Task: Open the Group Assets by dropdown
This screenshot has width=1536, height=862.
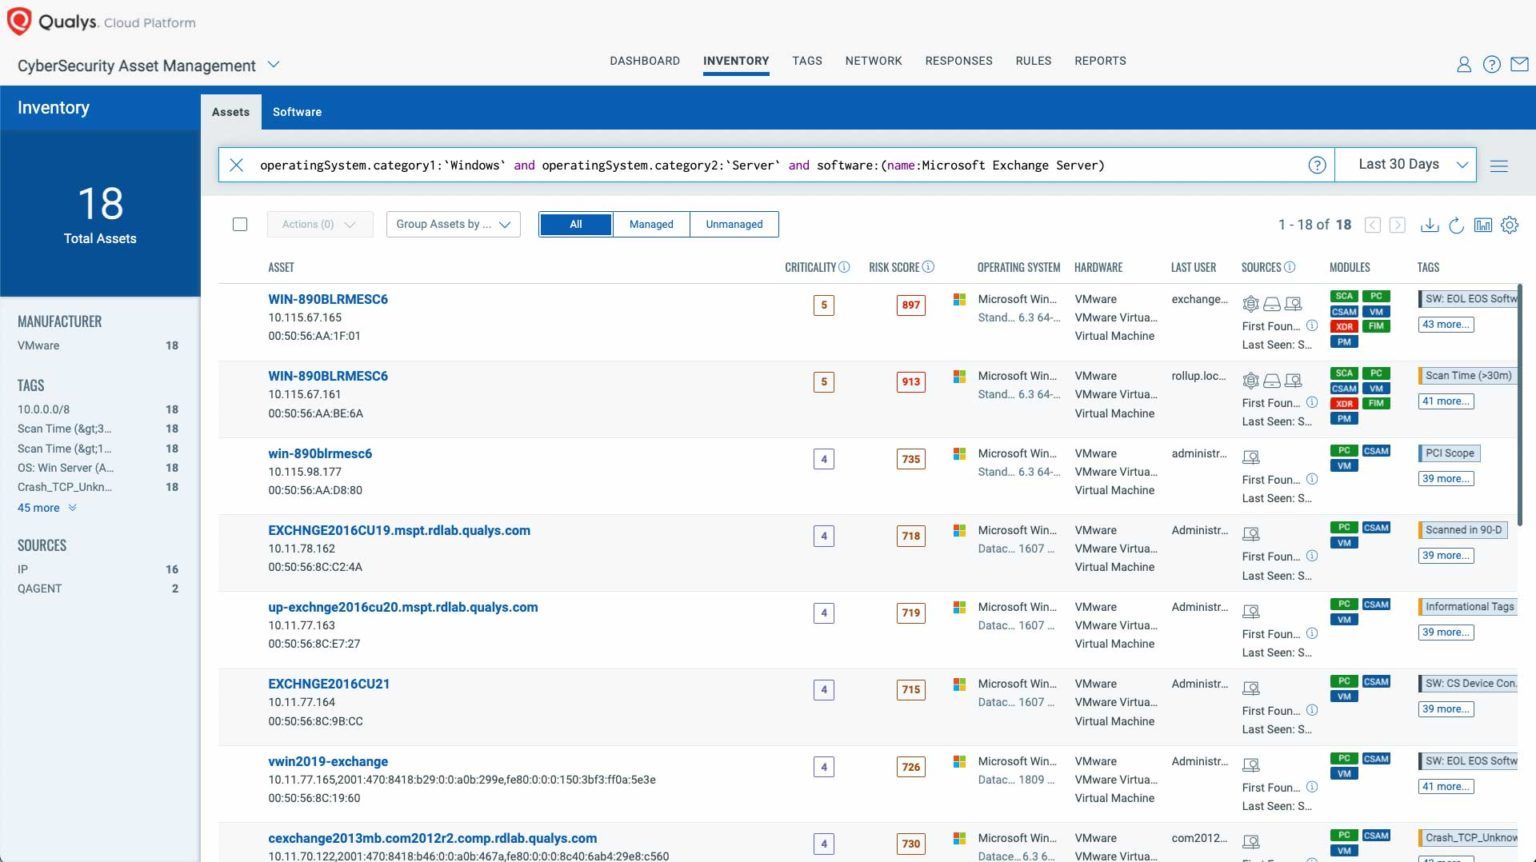Action: click(x=452, y=224)
